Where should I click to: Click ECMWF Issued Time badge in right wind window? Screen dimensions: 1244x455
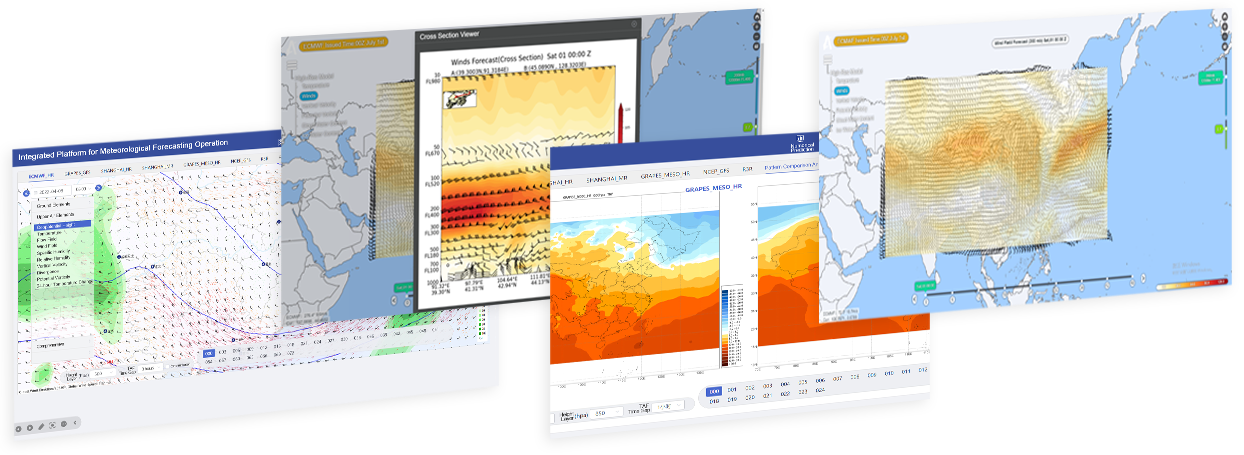870,39
